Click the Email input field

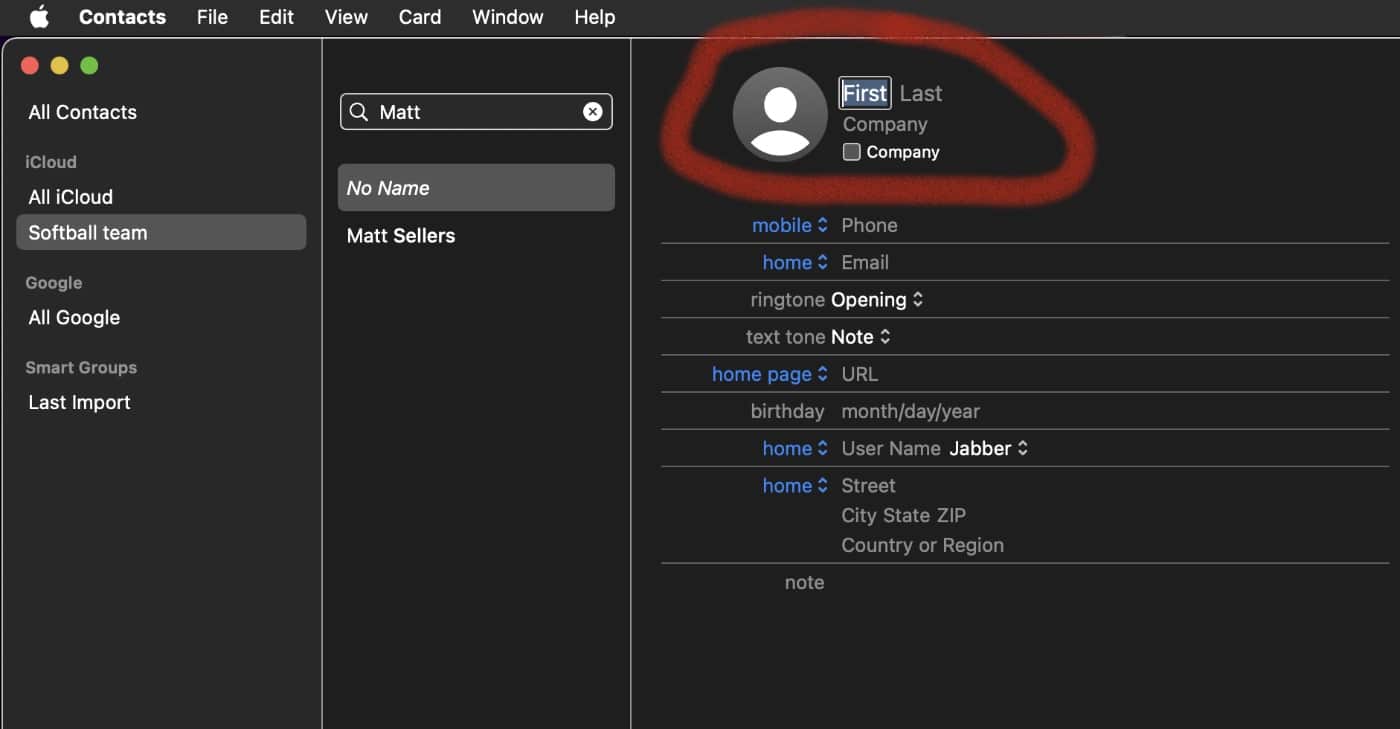coord(866,263)
